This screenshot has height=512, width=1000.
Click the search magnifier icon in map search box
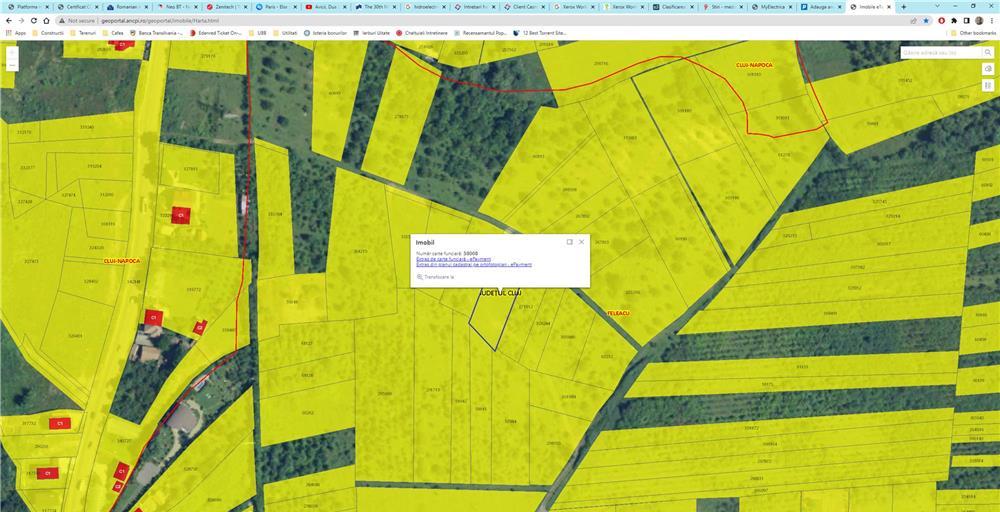click(987, 53)
